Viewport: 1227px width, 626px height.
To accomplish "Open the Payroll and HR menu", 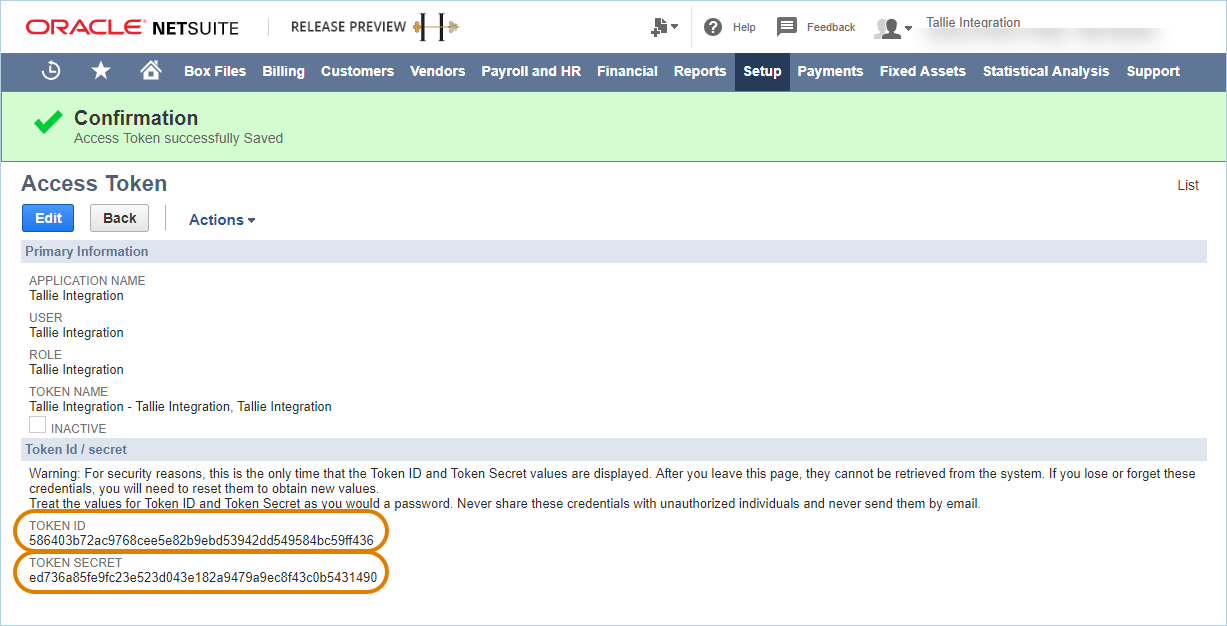I will click(531, 71).
